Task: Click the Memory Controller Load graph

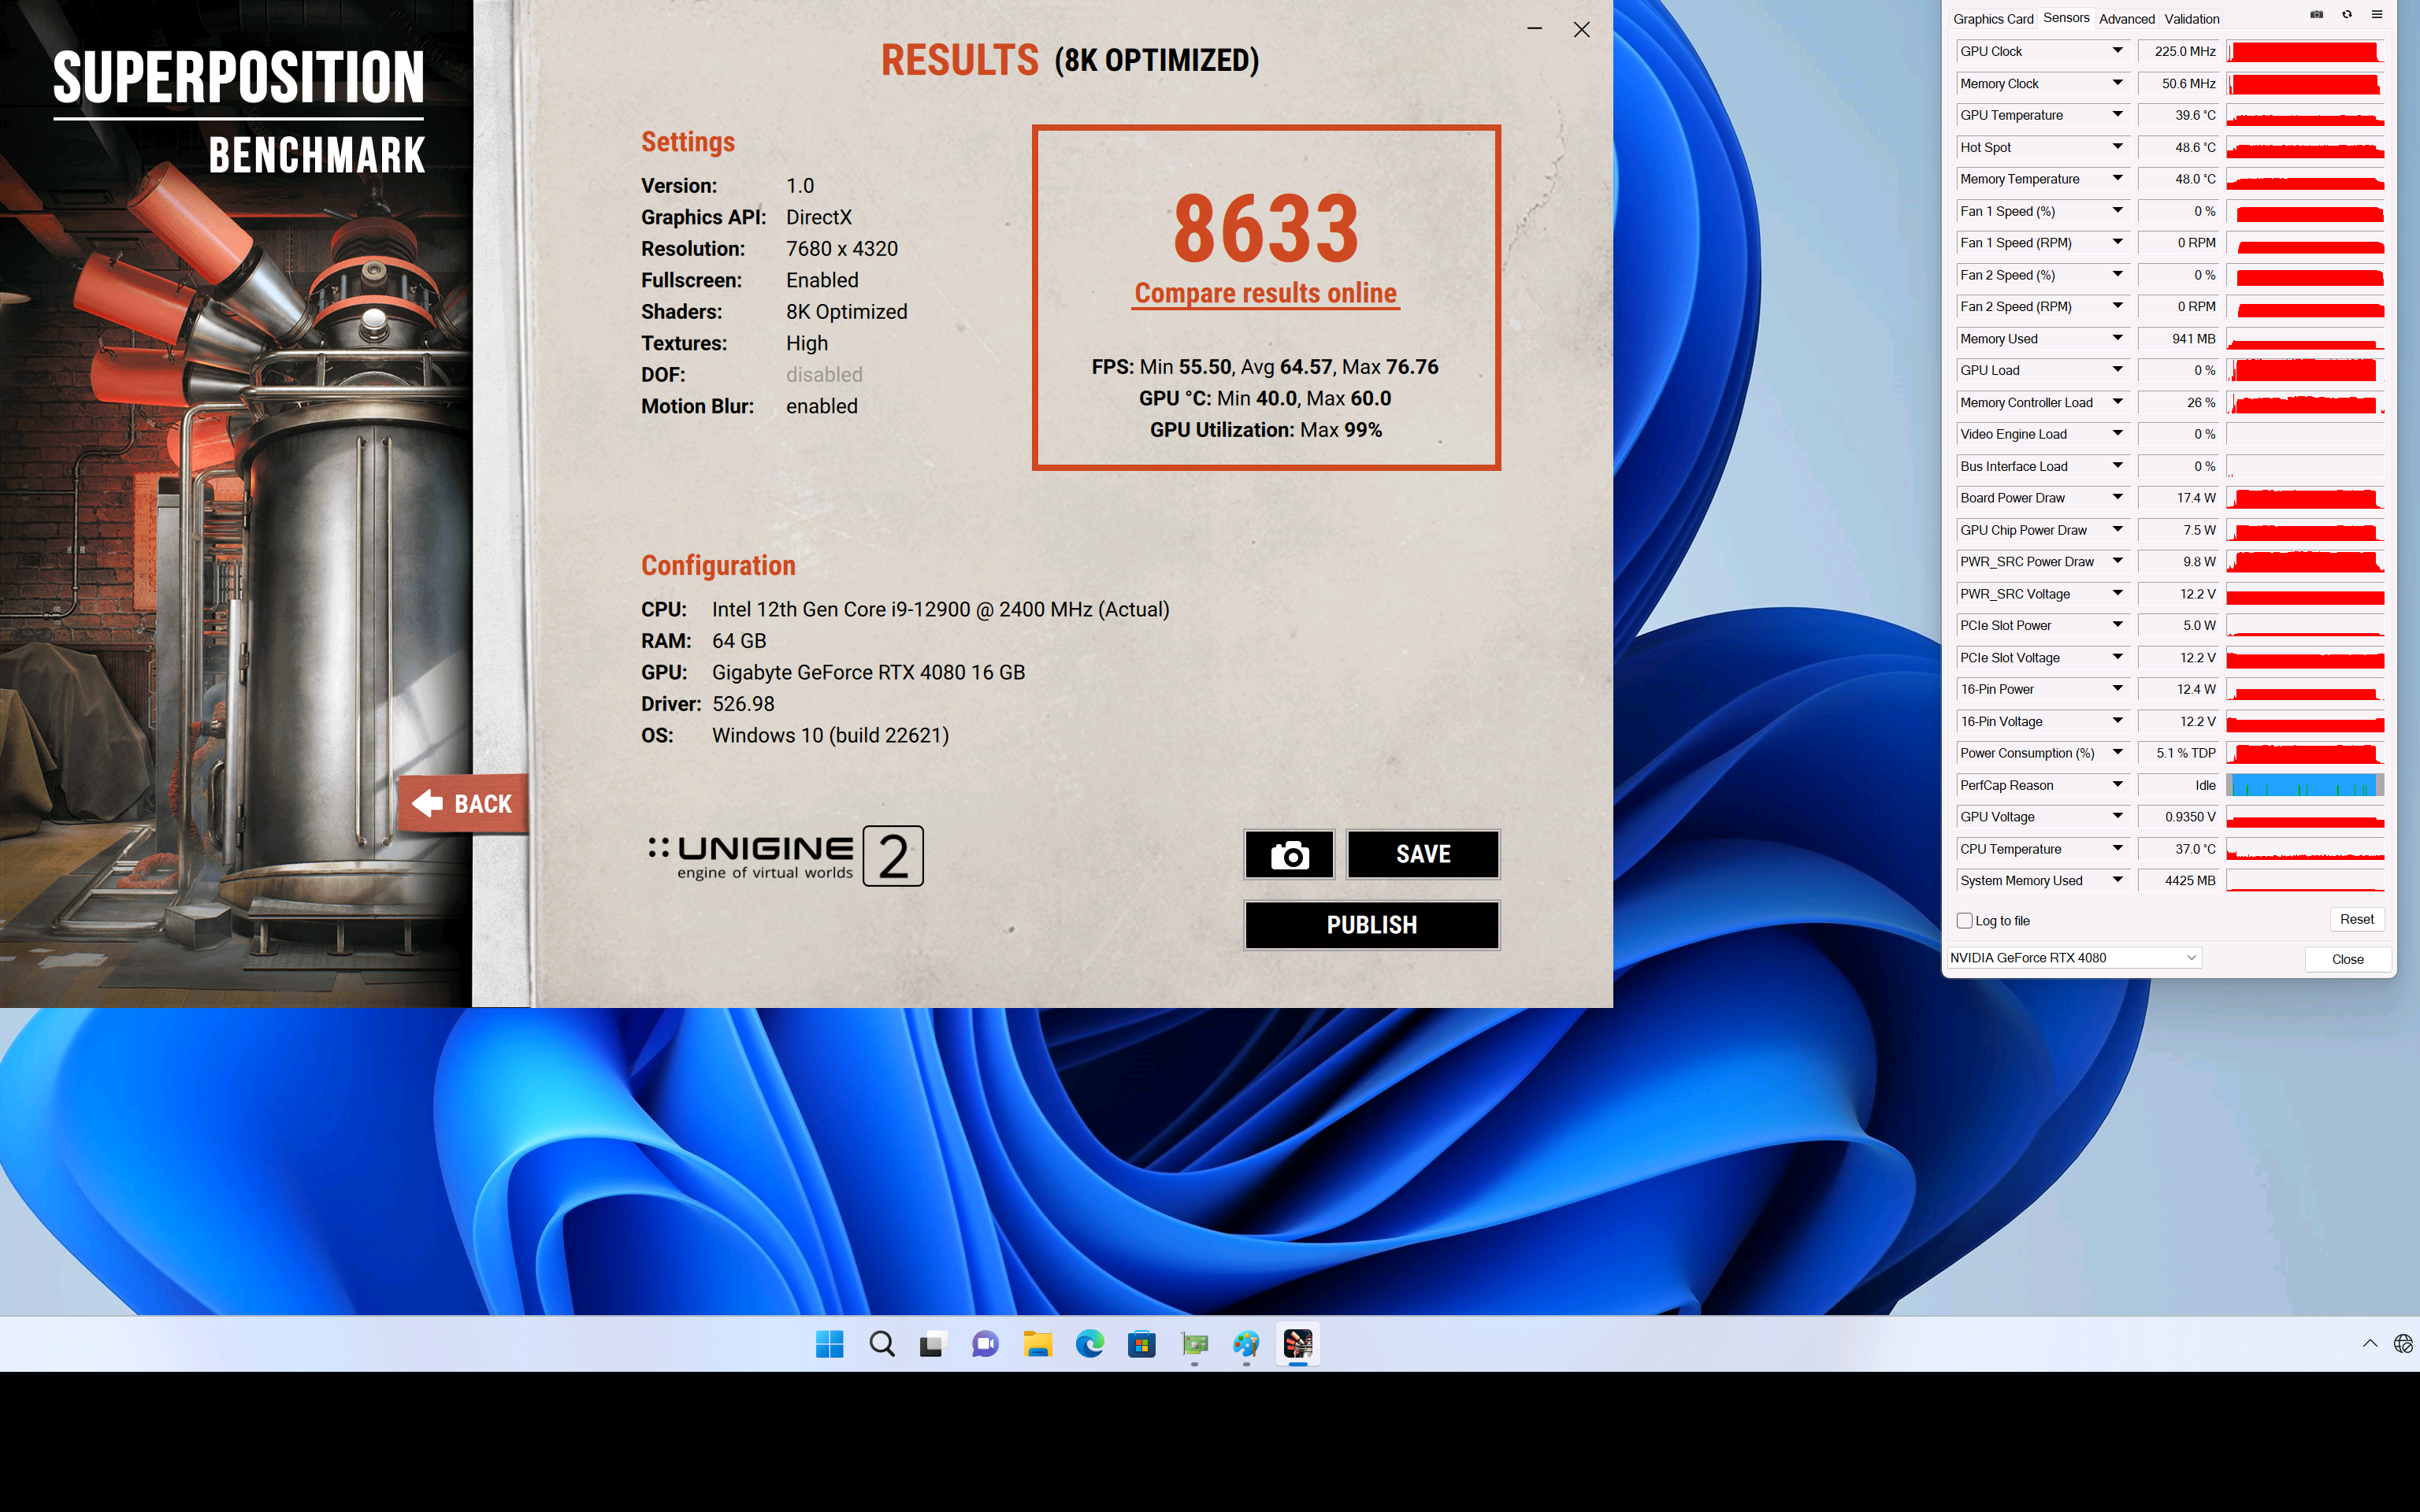Action: [2305, 402]
